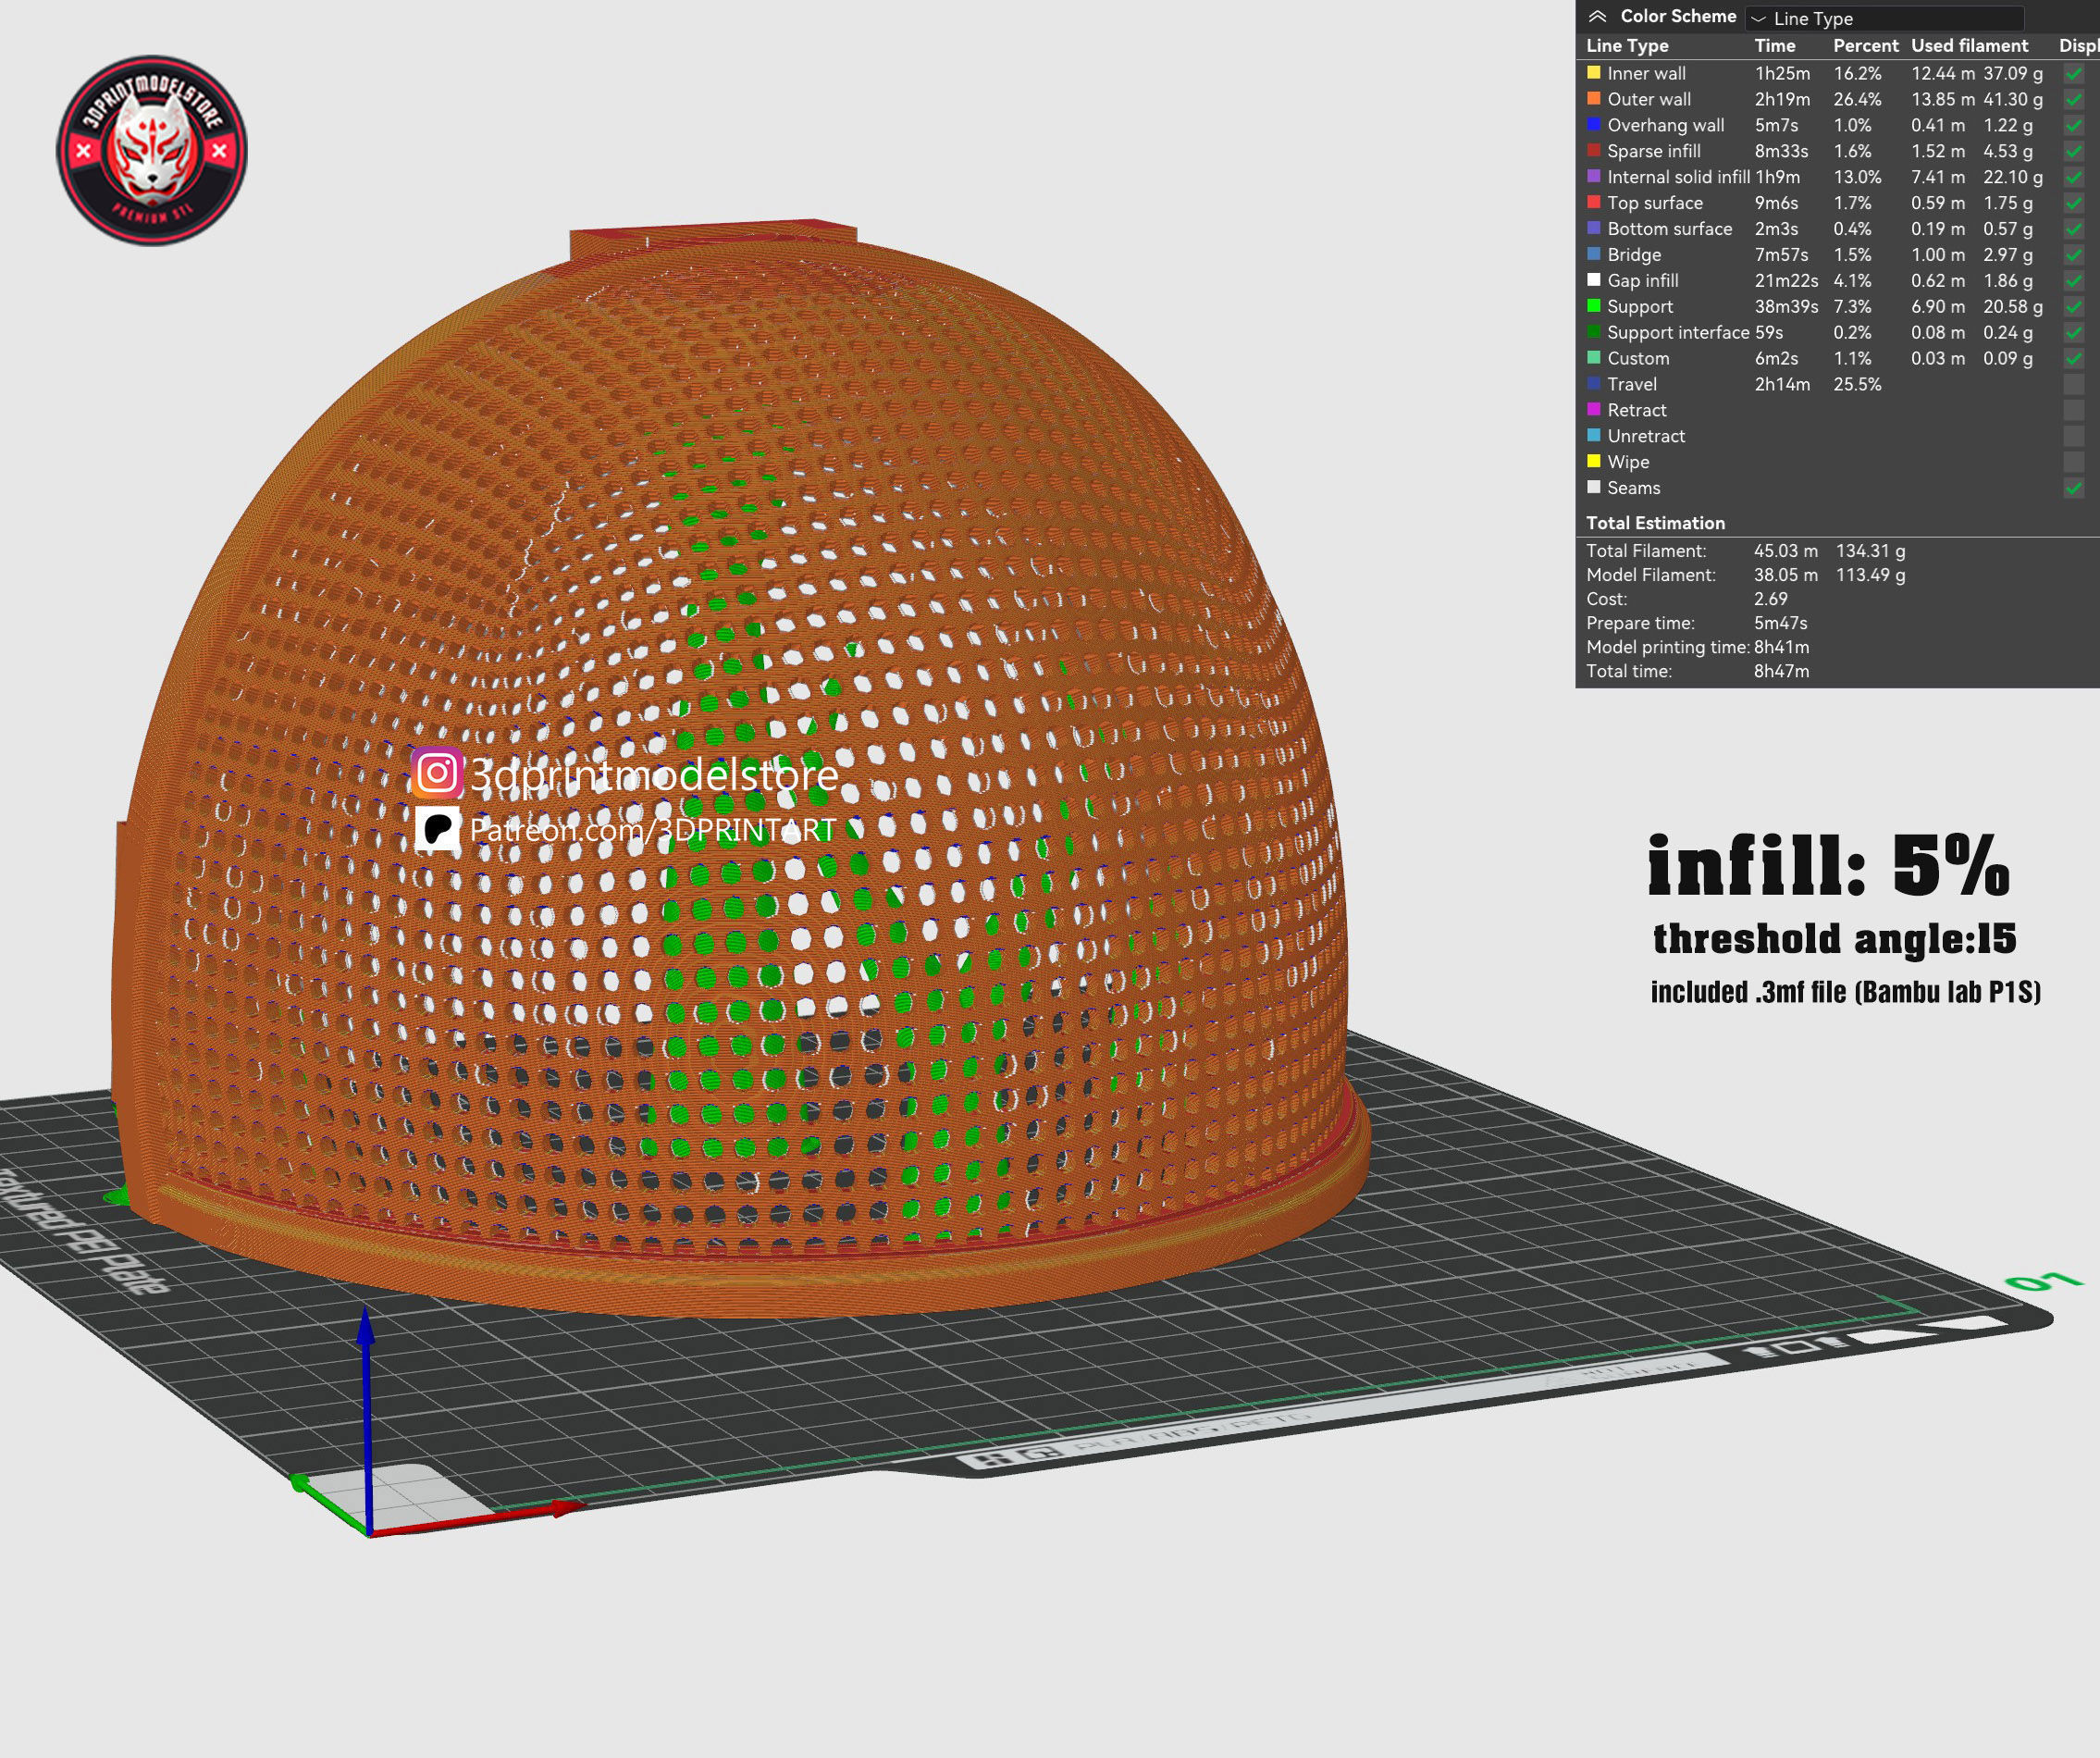This screenshot has height=1758, width=2100.
Task: Click the Outer wall orange color swatch
Action: (x=1594, y=99)
